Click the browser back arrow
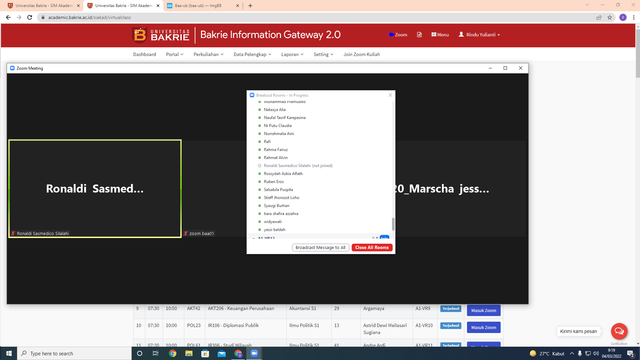The width and height of the screenshot is (640, 360). pyautogui.click(x=8, y=18)
